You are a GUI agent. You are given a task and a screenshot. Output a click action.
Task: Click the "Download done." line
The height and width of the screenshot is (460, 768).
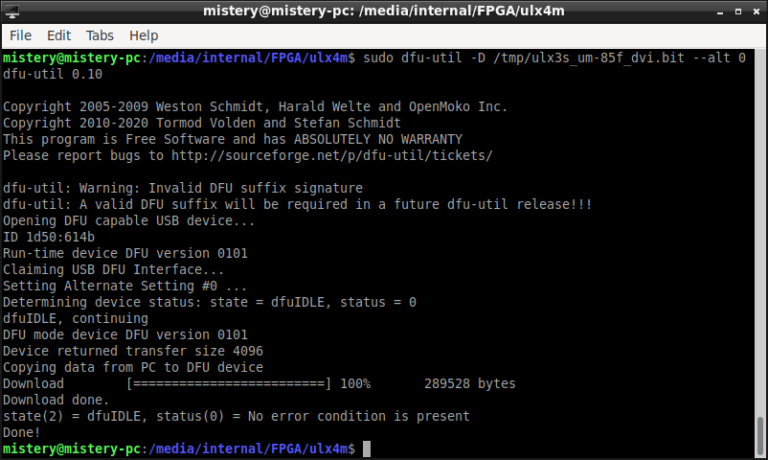[x=55, y=400]
